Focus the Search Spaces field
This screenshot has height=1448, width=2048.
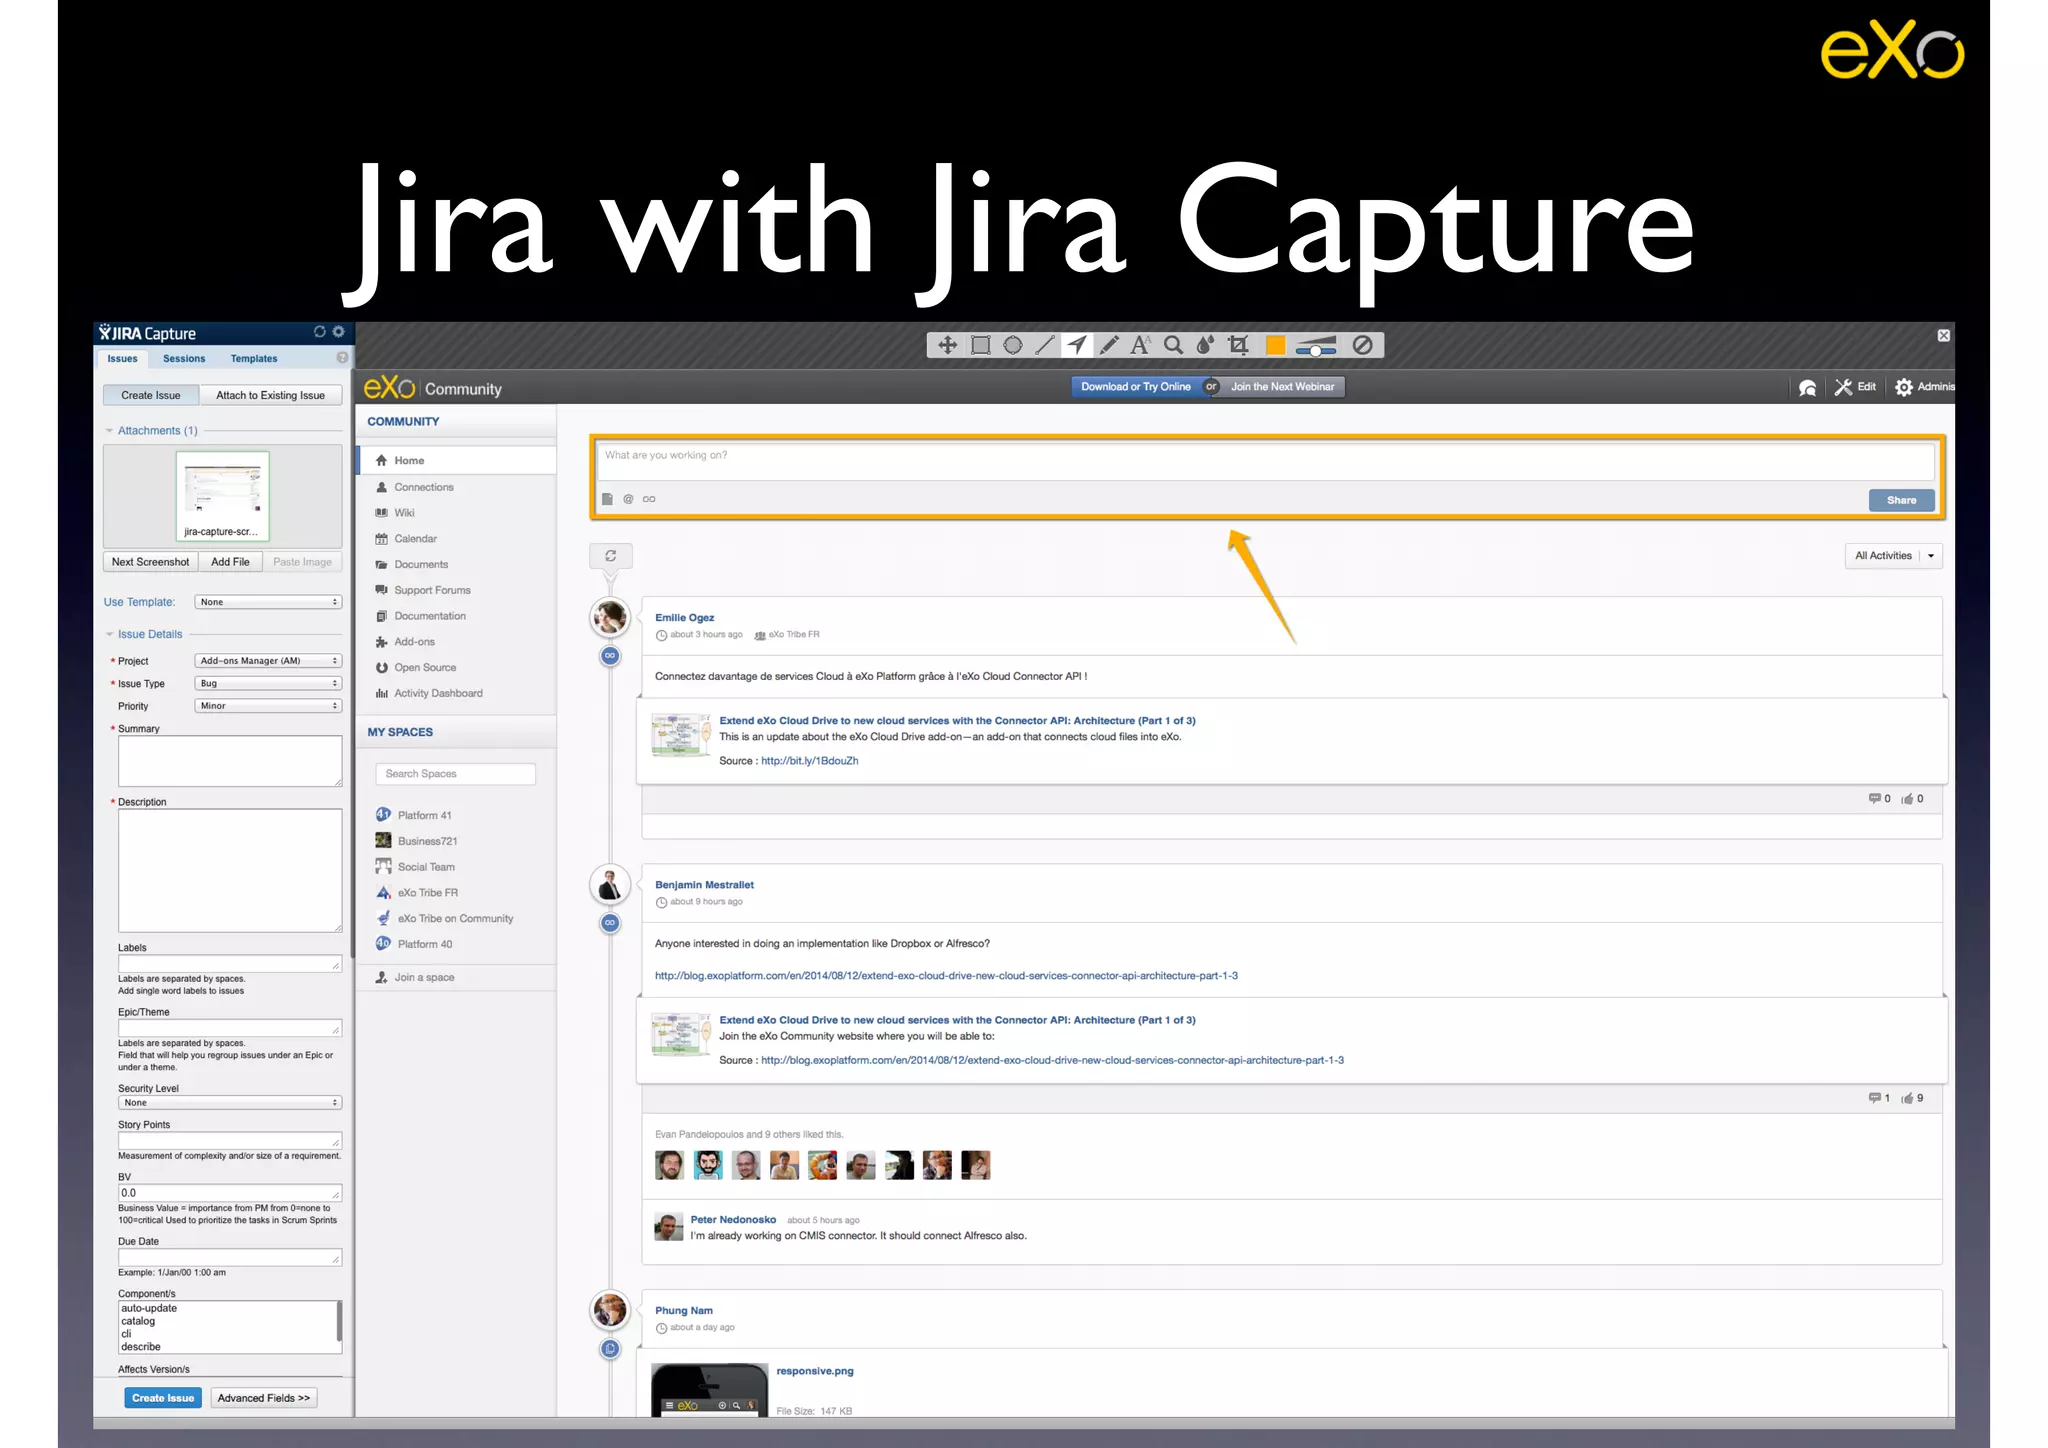pyautogui.click(x=455, y=774)
